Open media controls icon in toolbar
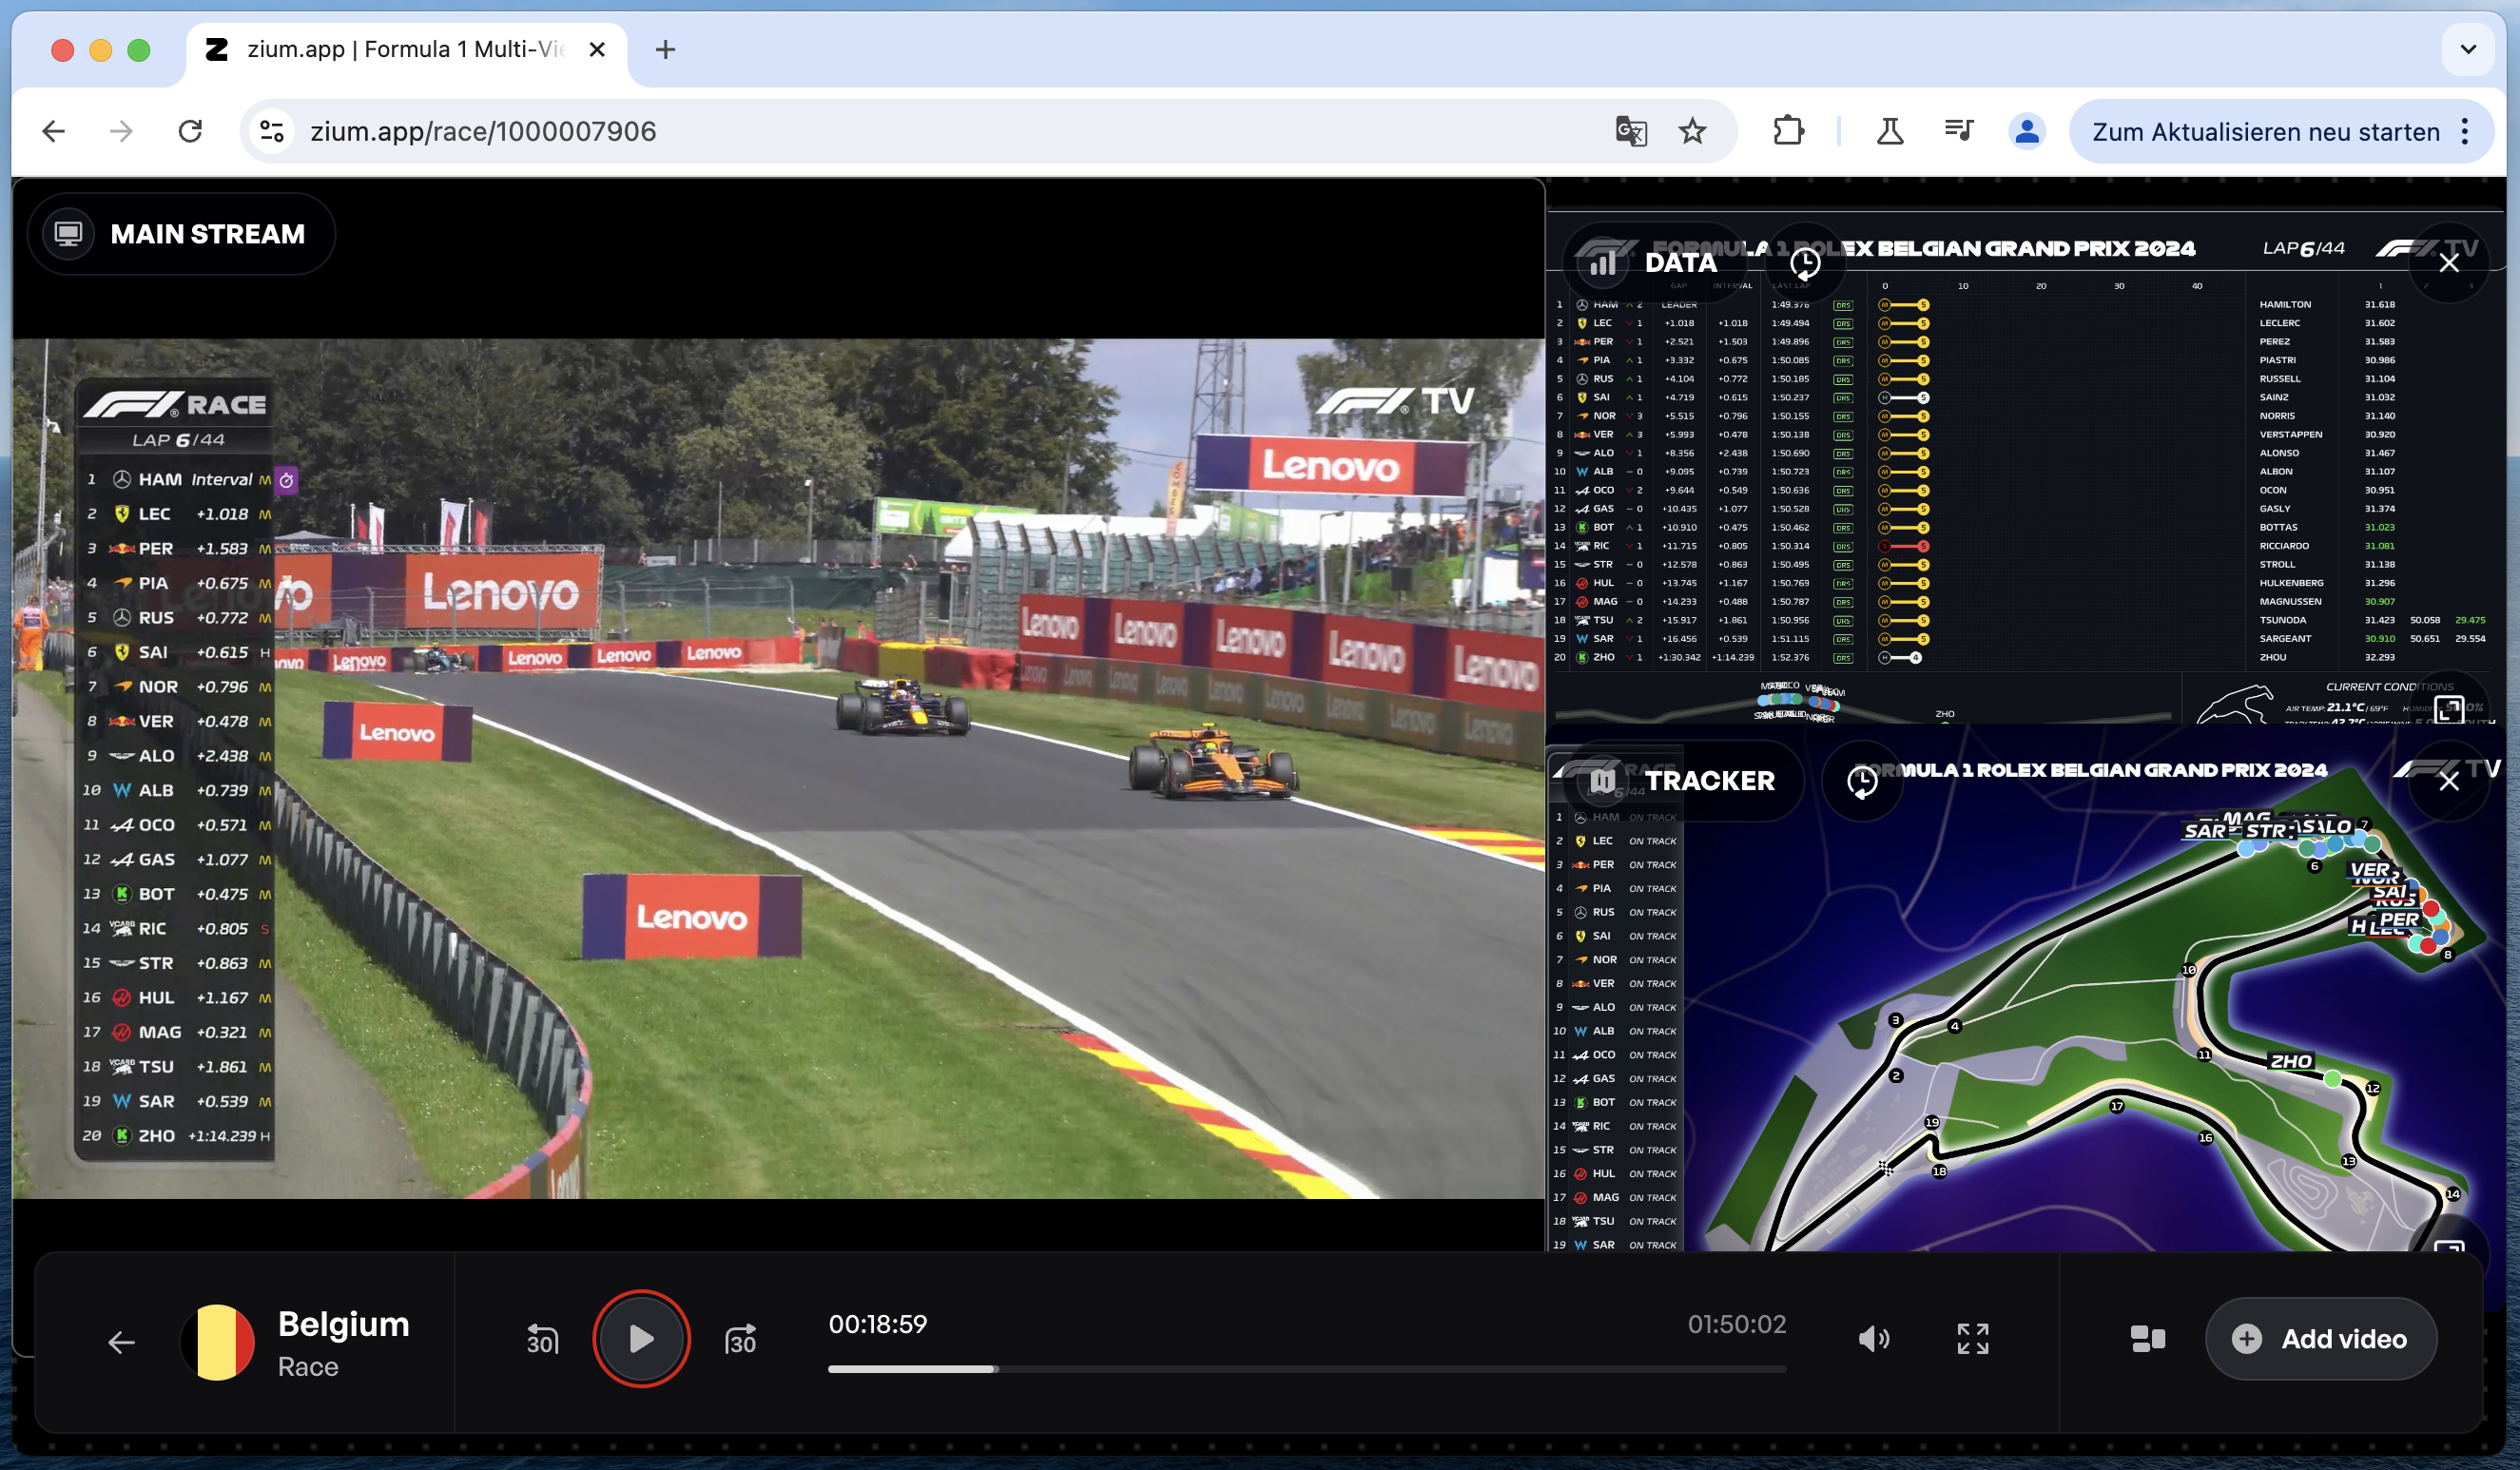Screen dimensions: 2520x1470 click(1958, 131)
